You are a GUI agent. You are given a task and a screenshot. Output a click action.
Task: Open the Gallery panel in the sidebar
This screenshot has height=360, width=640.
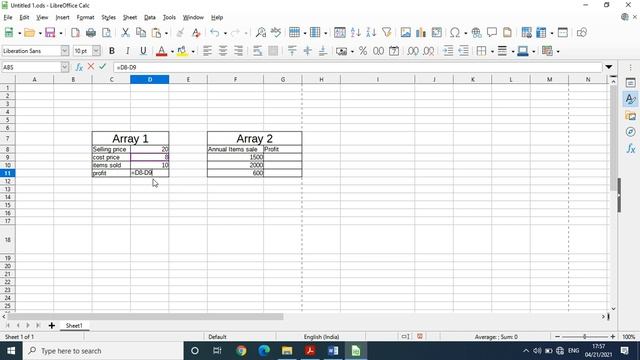pyautogui.click(x=630, y=116)
